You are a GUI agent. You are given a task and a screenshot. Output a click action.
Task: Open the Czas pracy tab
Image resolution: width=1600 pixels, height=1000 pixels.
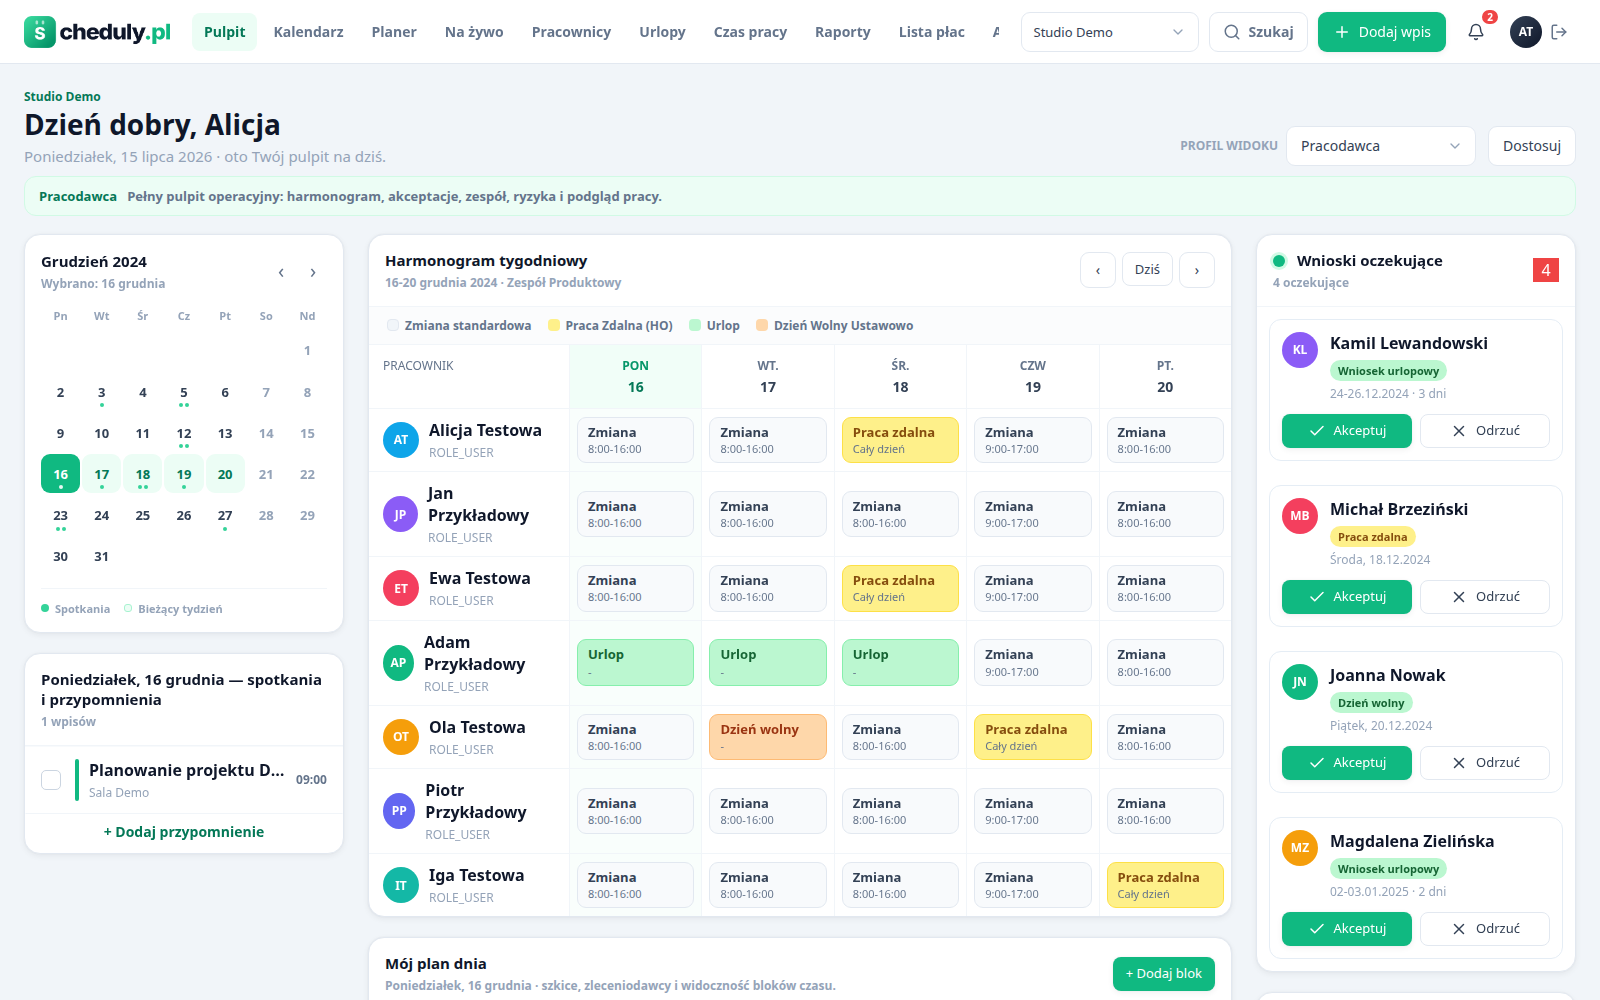click(750, 32)
